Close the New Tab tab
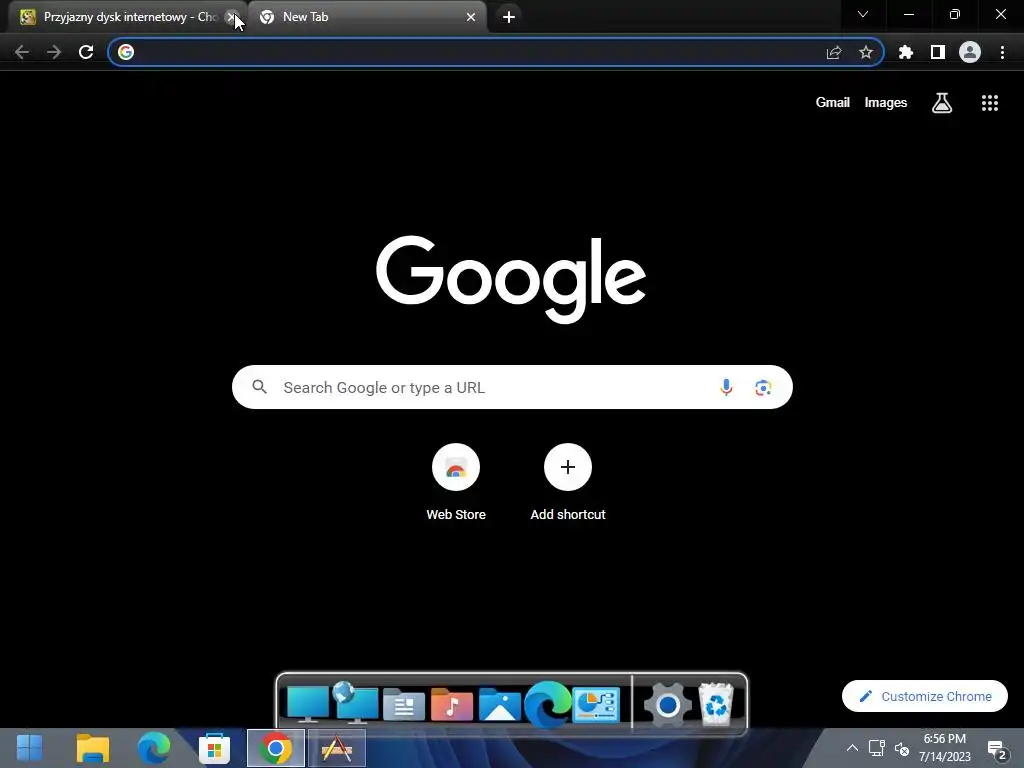1024x768 pixels. coord(471,17)
